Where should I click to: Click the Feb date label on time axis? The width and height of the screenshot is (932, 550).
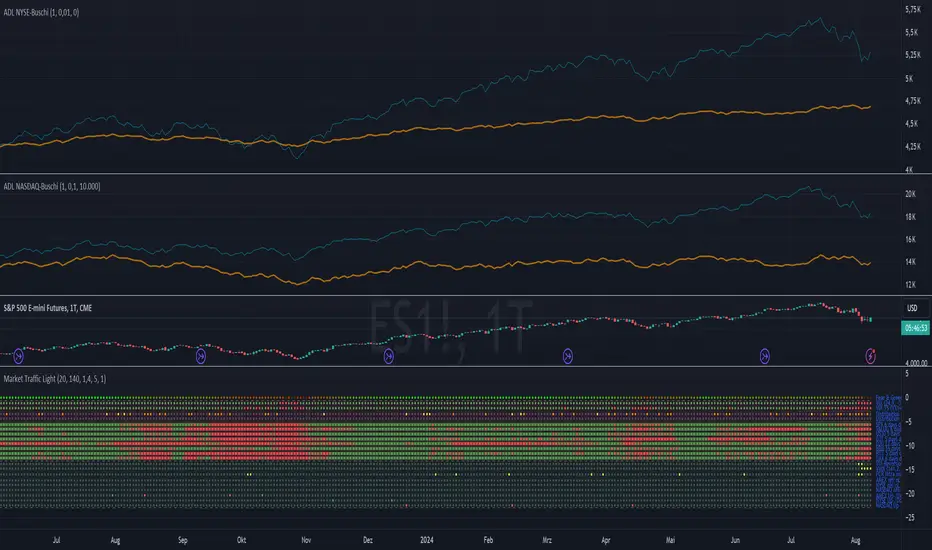click(488, 540)
